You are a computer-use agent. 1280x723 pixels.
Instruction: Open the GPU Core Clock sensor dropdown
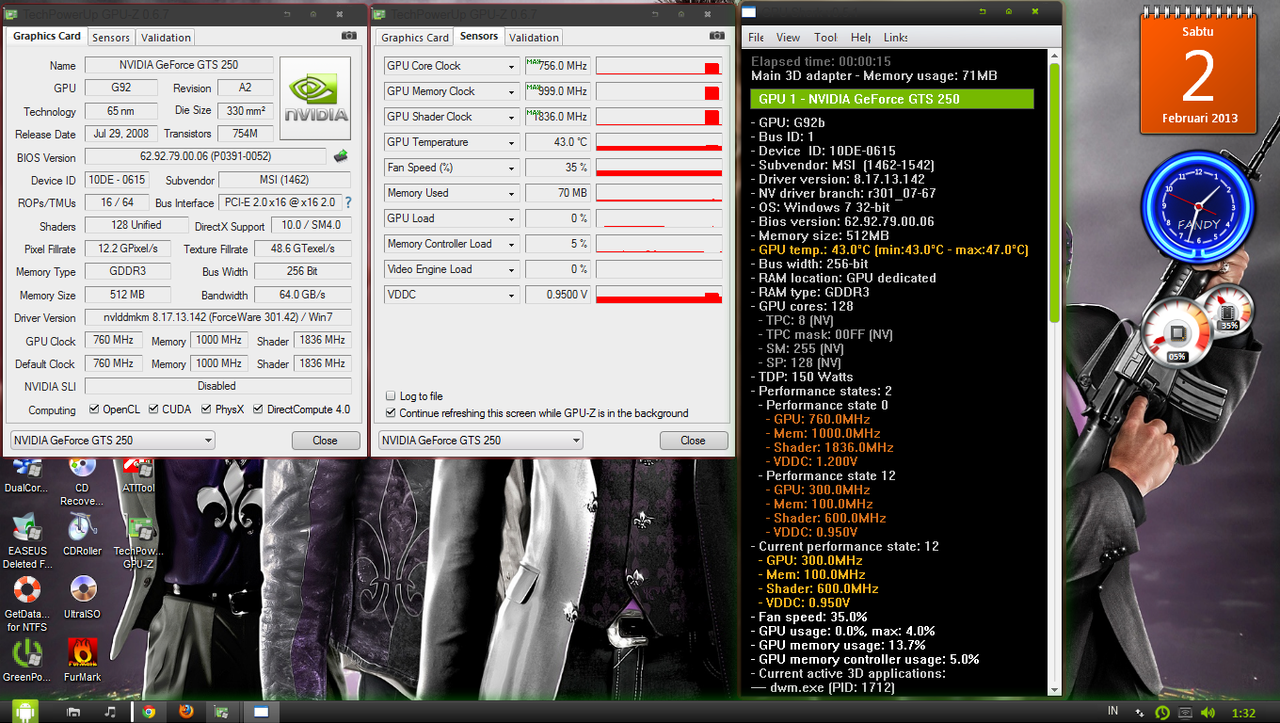pos(512,66)
